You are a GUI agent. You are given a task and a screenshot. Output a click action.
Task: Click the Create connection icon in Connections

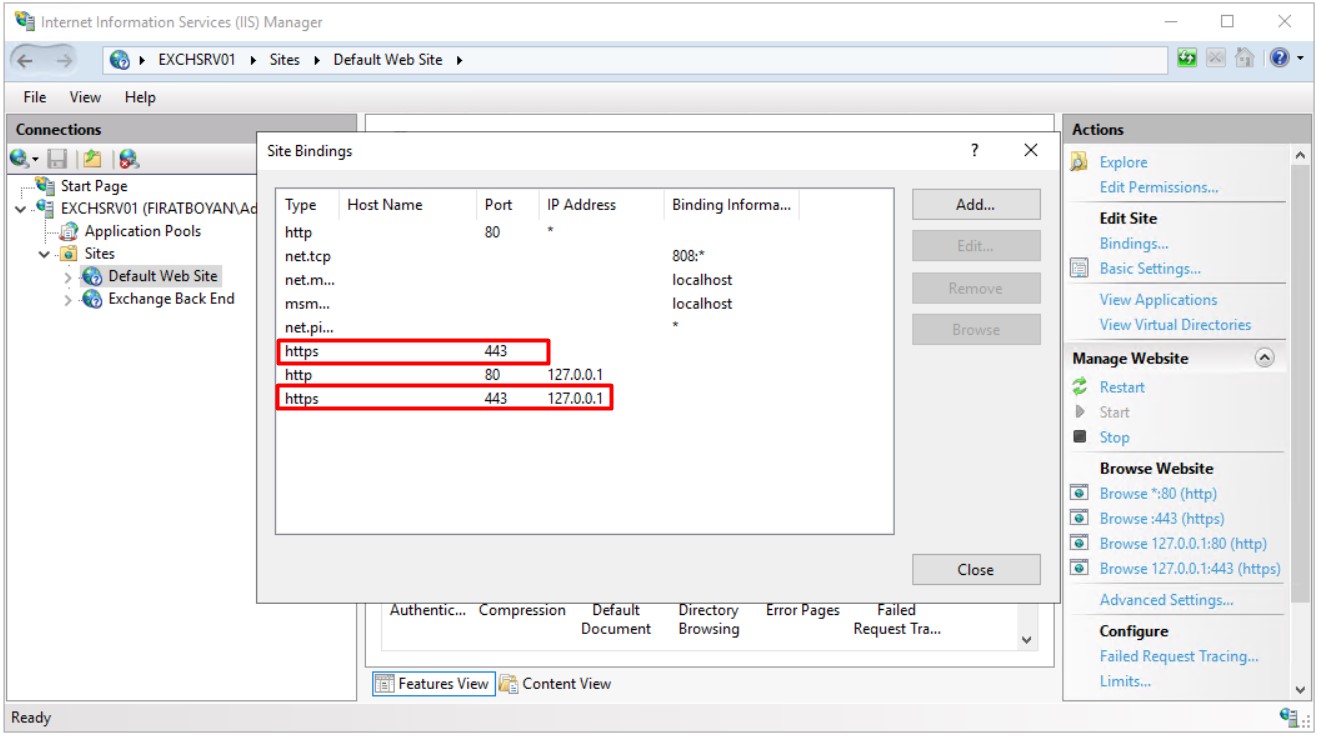(20, 158)
